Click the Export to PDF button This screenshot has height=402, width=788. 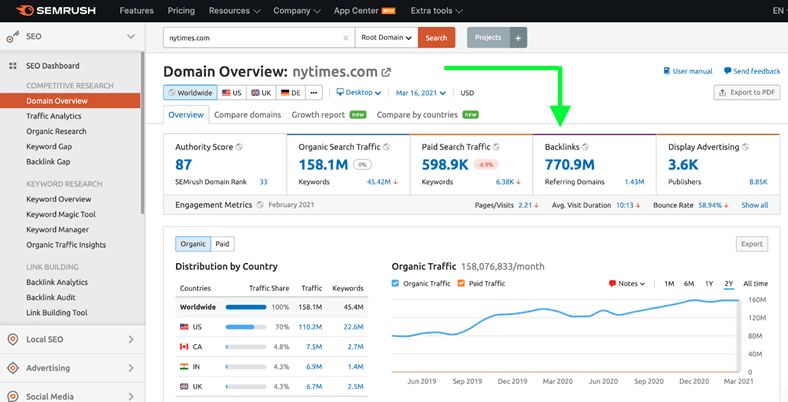tap(747, 92)
